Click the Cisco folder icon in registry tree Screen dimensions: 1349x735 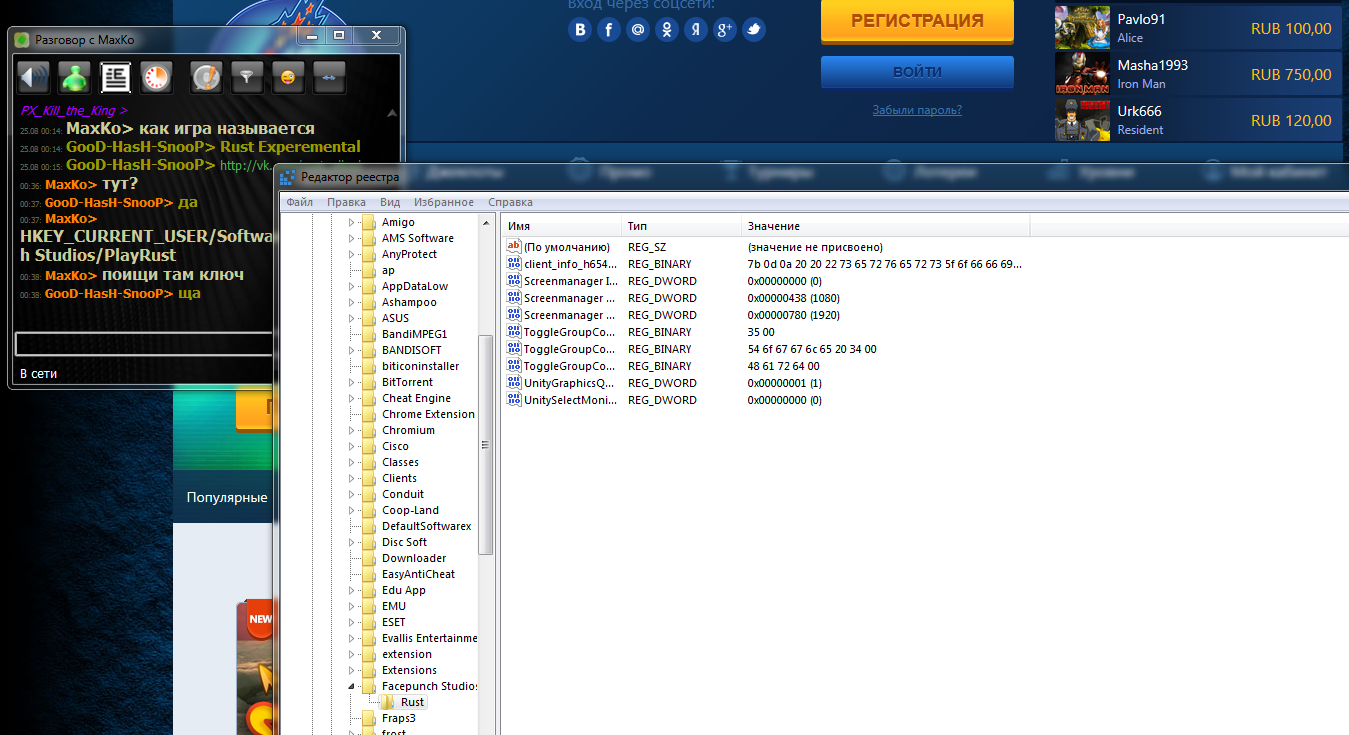(x=369, y=446)
